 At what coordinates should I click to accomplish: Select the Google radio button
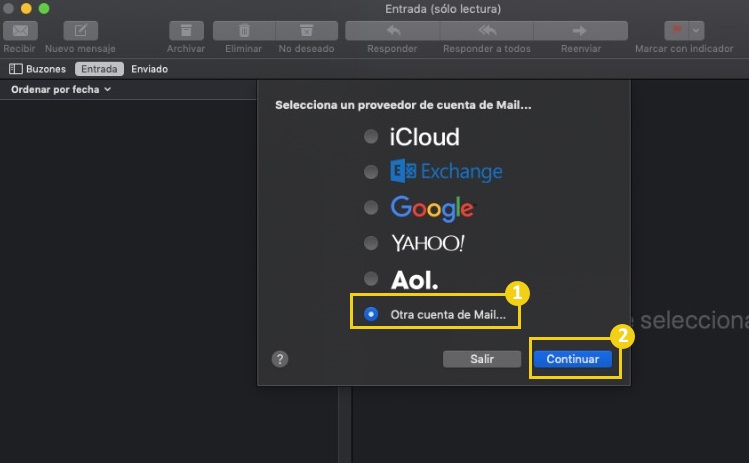[x=371, y=207]
